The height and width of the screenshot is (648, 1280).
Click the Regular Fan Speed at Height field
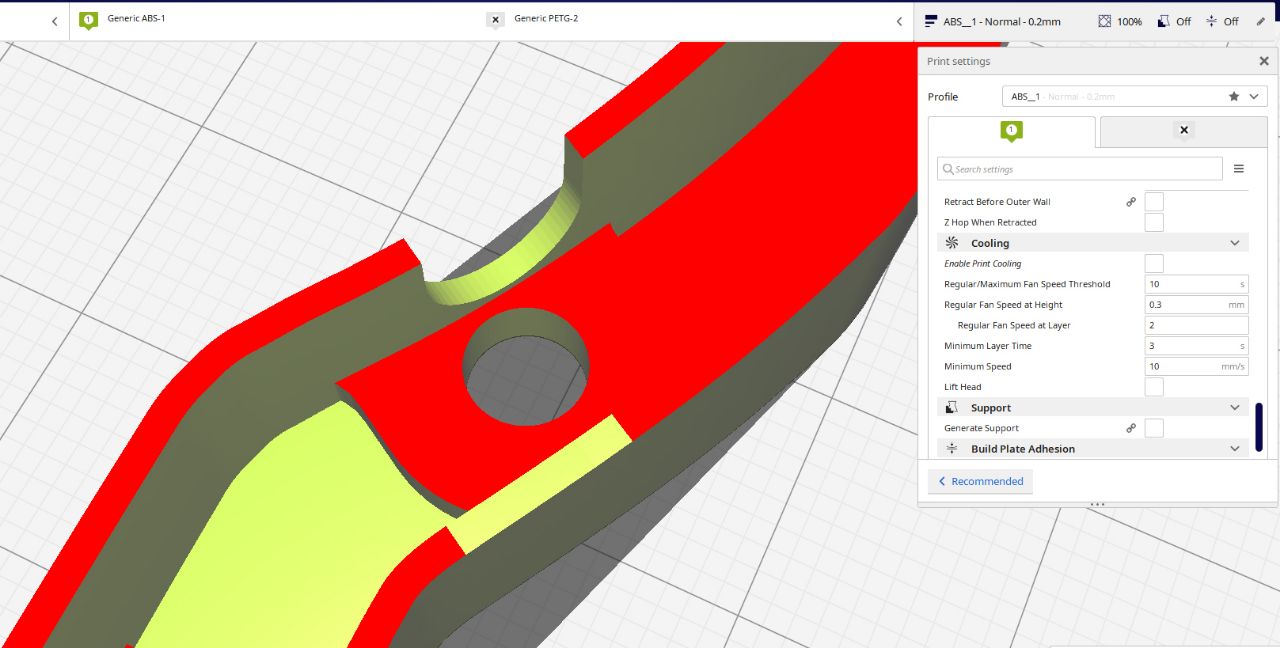(x=1197, y=304)
